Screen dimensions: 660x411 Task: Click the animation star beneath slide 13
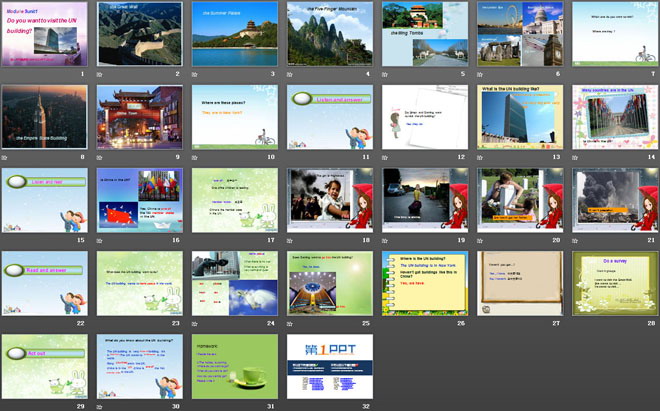click(x=481, y=157)
